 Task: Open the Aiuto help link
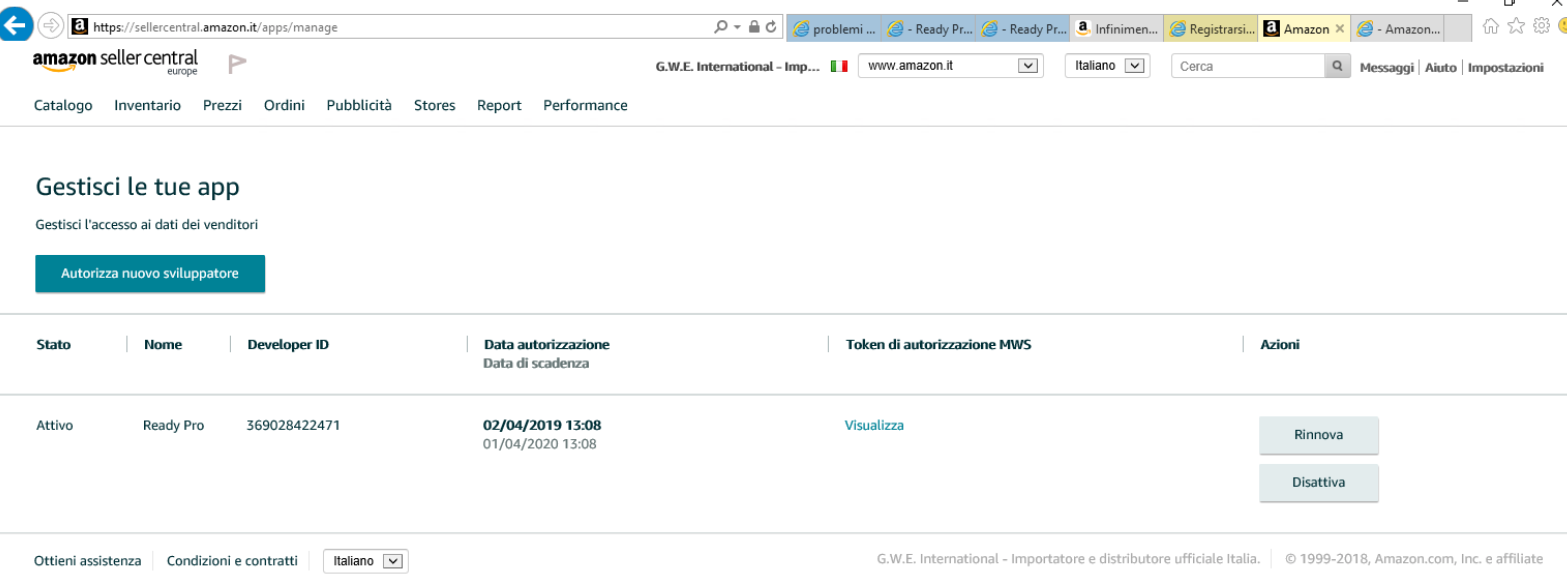click(x=1440, y=67)
